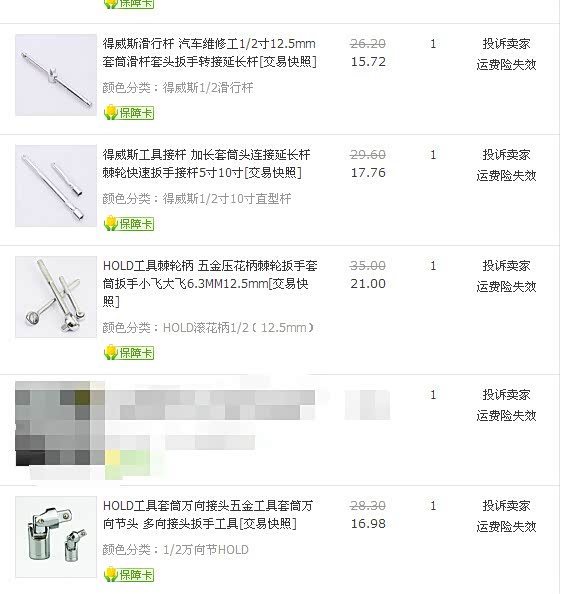
Task: Open the HOLD工具套筒万向接头 title link
Action: (208, 514)
